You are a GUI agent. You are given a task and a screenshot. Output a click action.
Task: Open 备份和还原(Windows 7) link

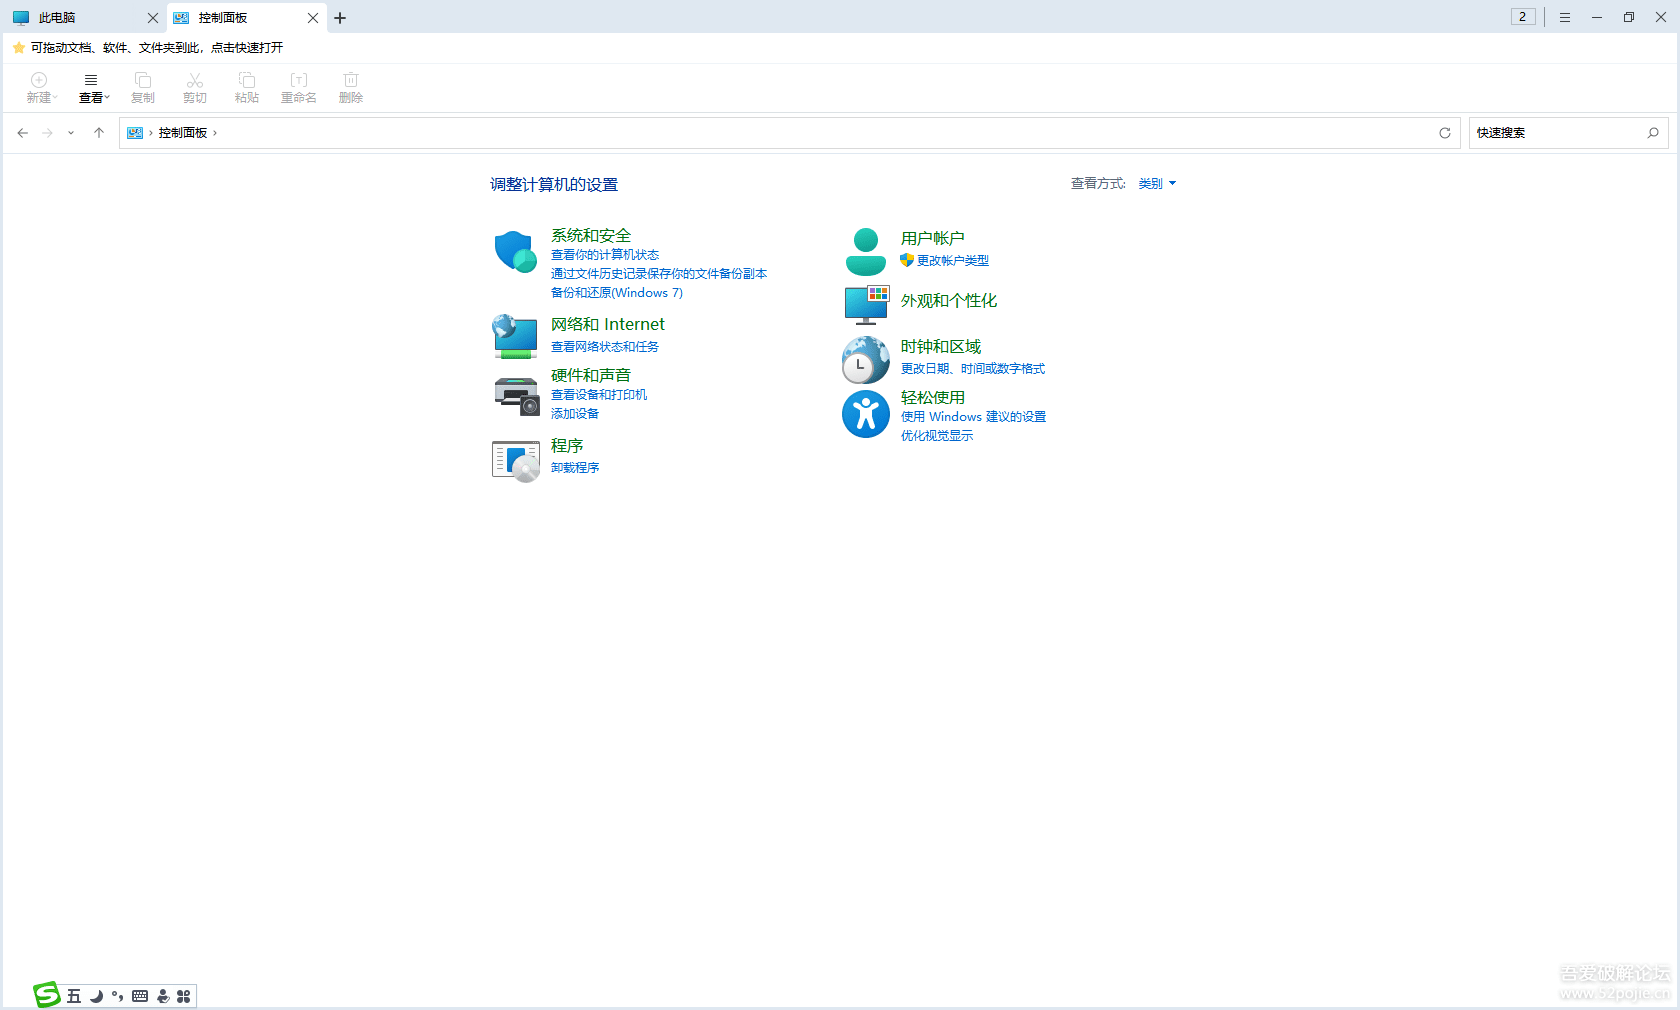(617, 293)
